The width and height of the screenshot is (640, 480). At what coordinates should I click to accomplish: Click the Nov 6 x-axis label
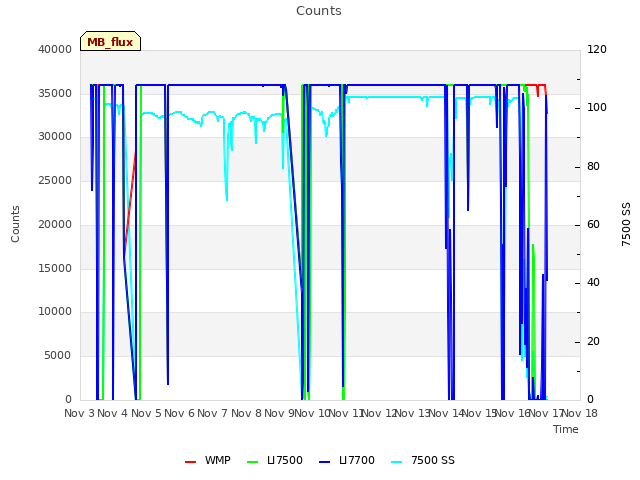coord(180,413)
